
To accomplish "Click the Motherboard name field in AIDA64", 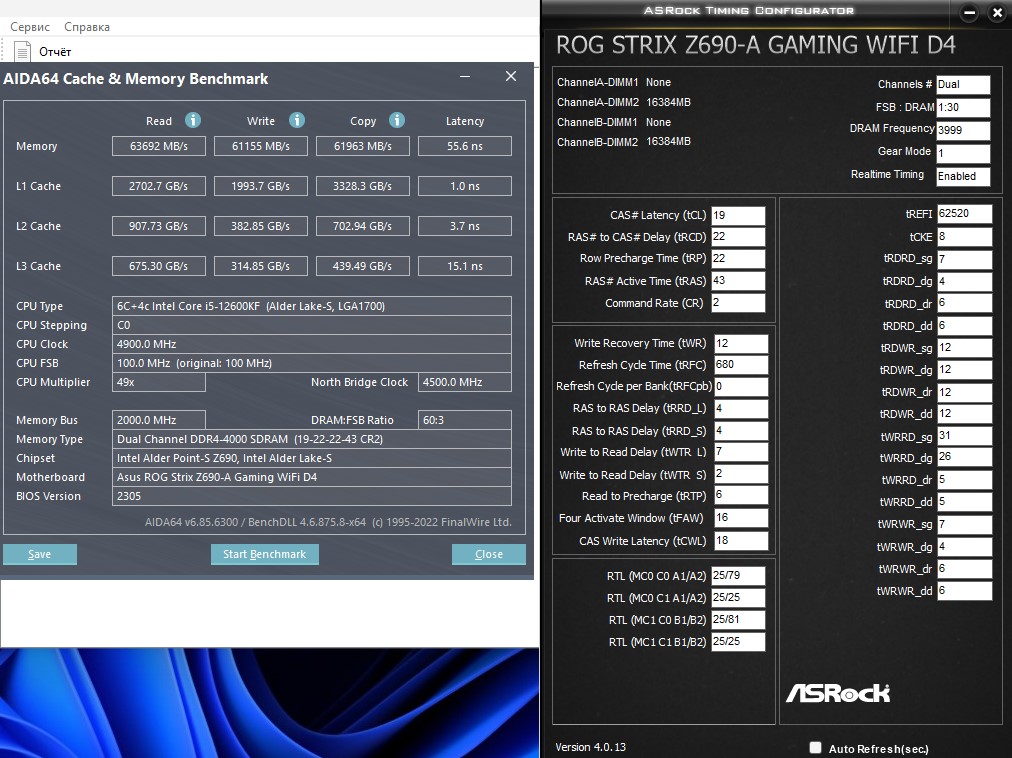I will point(312,477).
